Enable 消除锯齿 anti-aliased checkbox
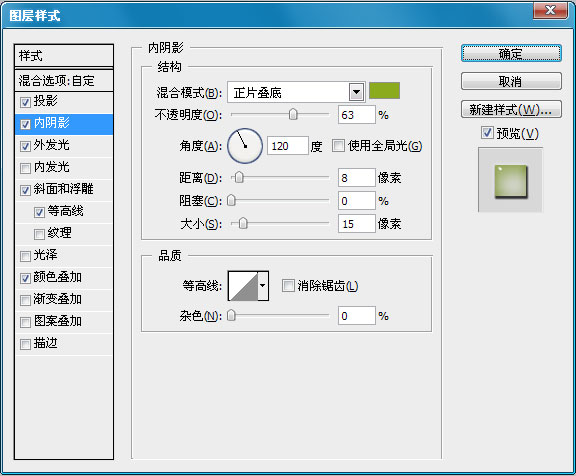Image resolution: width=576 pixels, height=476 pixels. click(x=288, y=285)
